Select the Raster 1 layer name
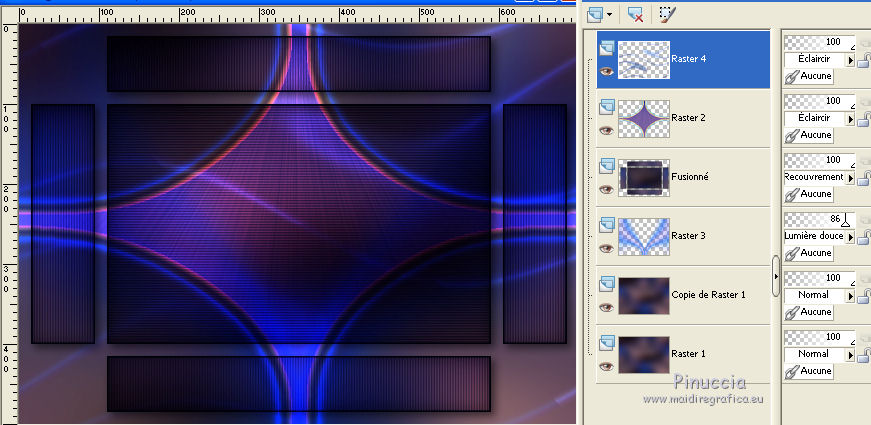Screen dimensions: 871x425 tap(688, 353)
